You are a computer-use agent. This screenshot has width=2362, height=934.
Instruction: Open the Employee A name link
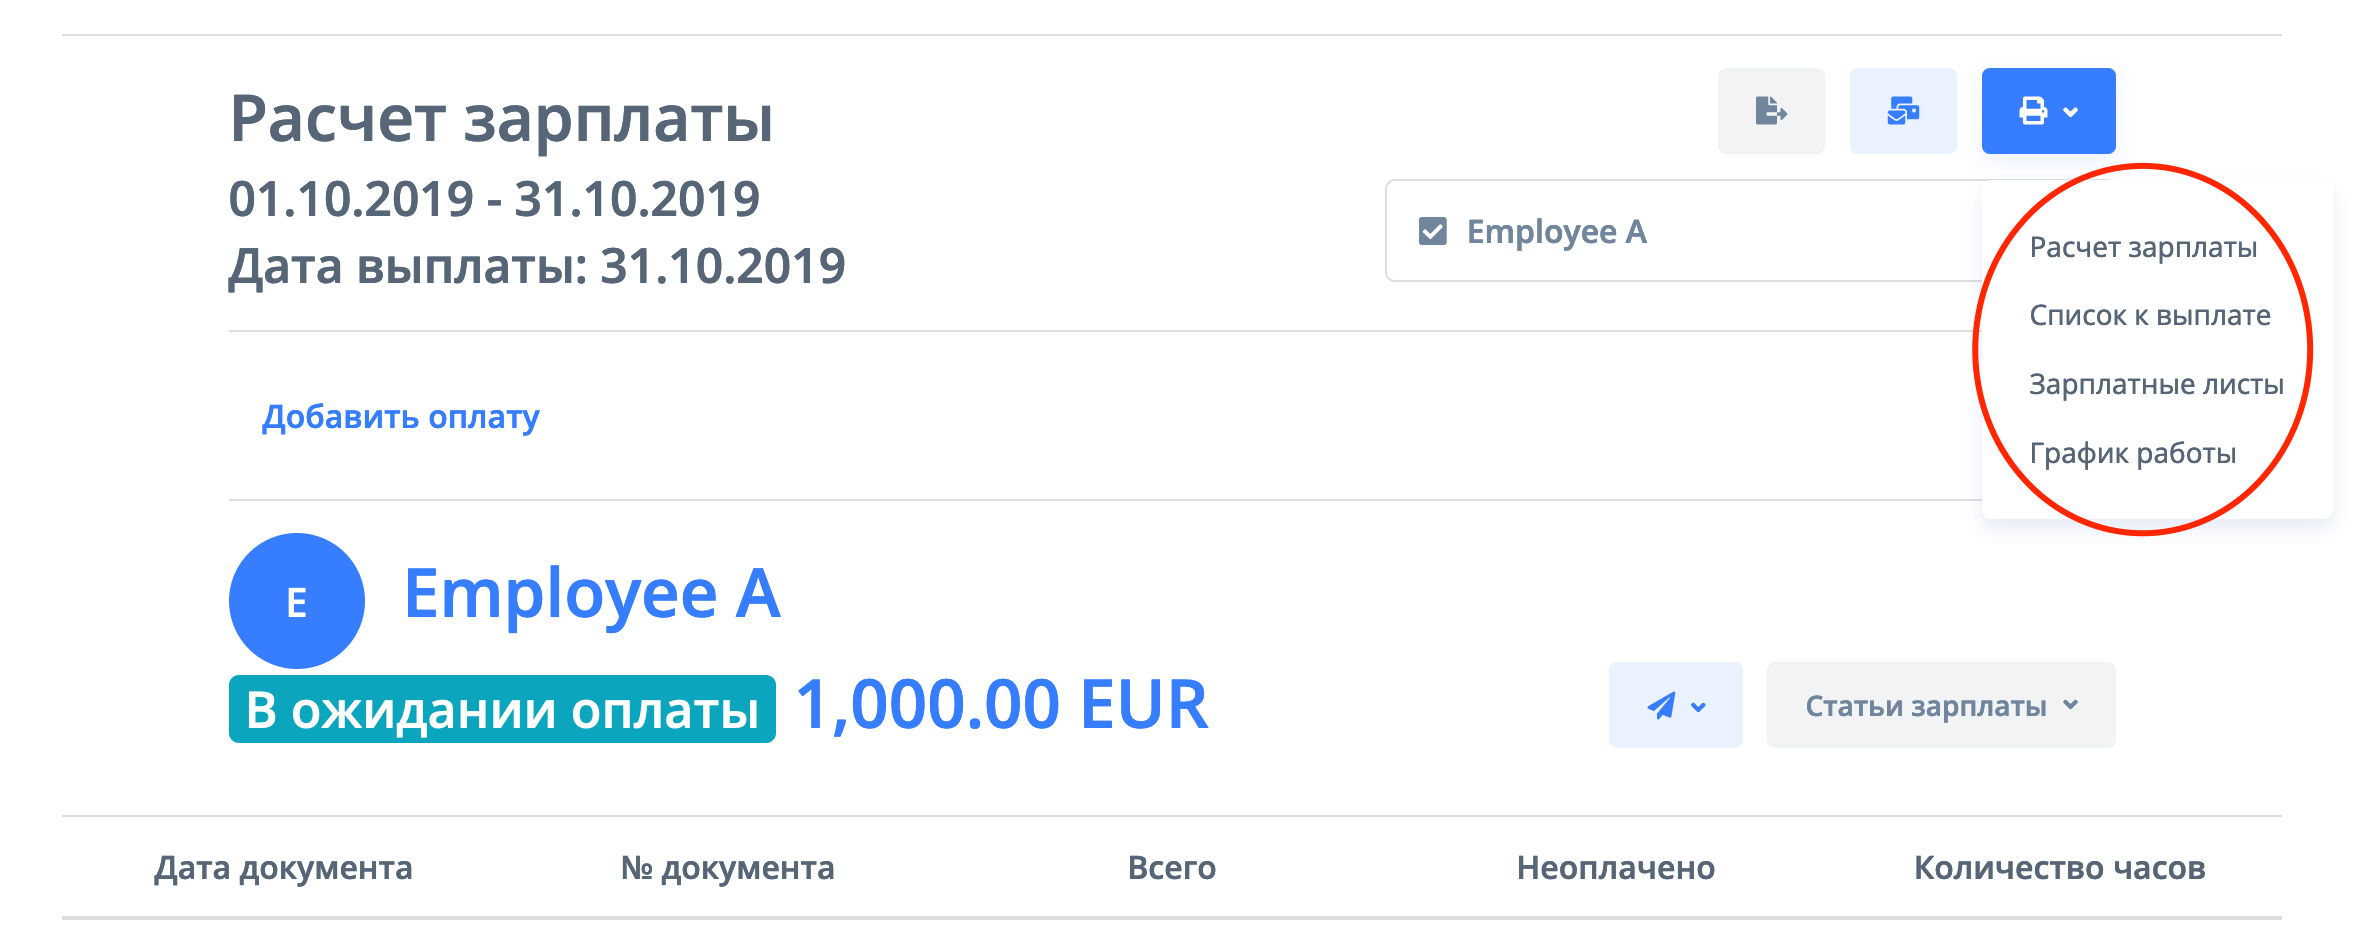click(x=591, y=594)
